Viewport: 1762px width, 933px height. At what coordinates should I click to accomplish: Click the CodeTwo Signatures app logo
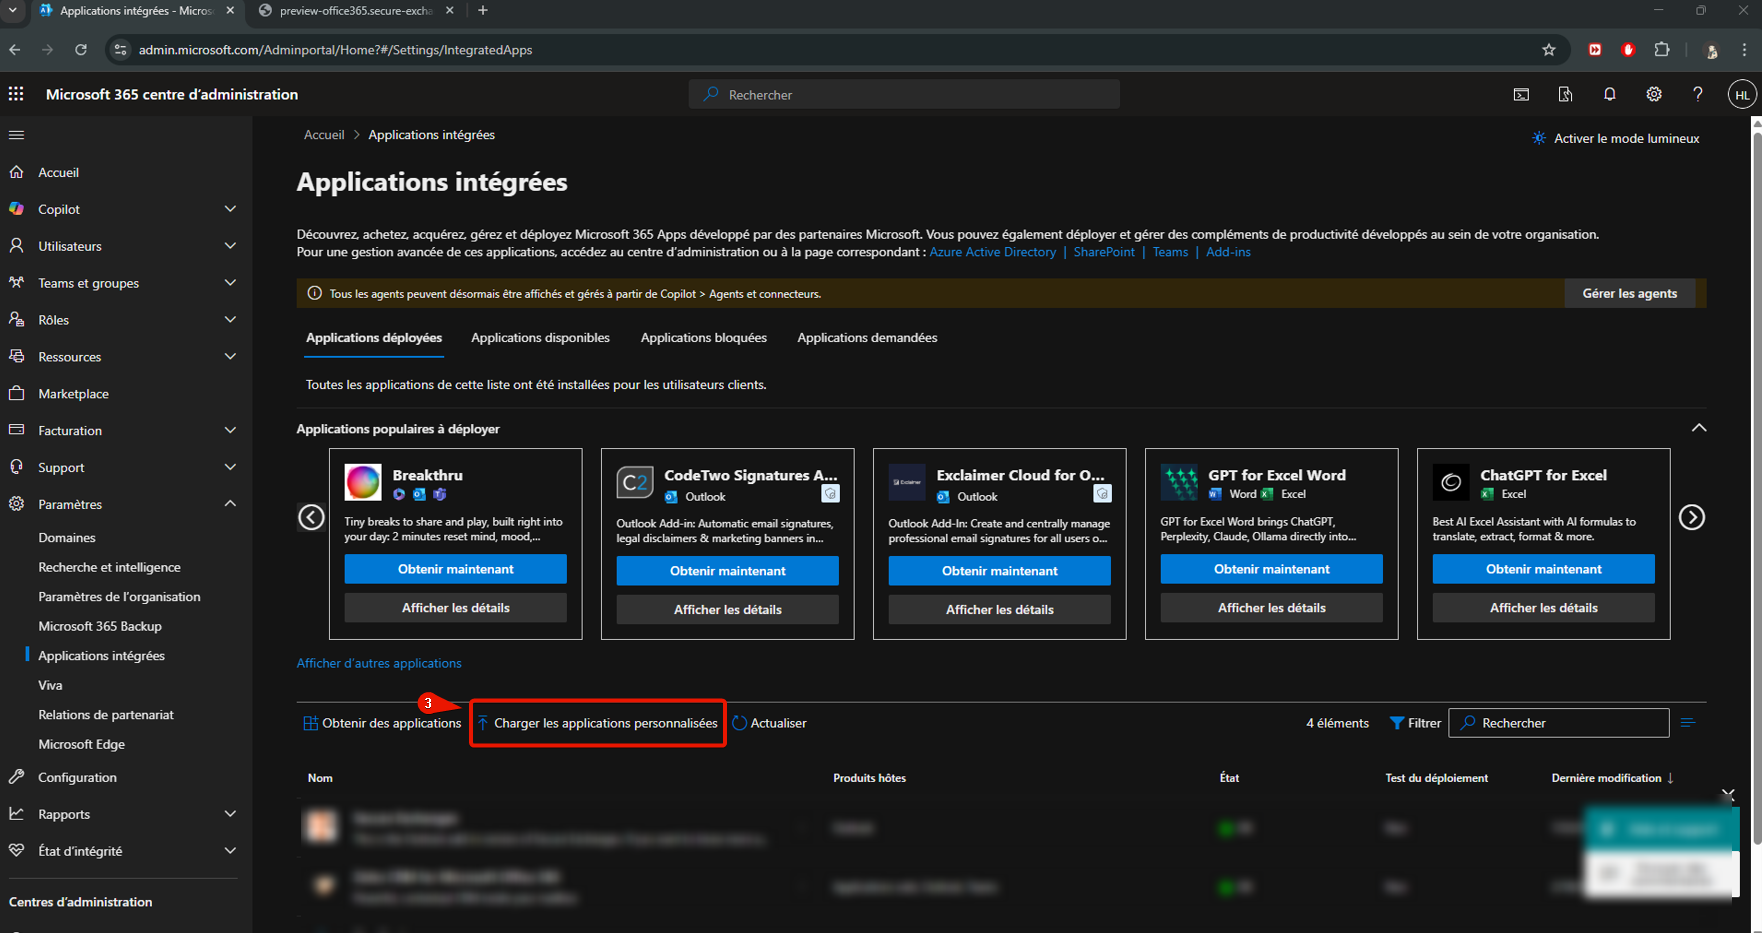(x=635, y=482)
